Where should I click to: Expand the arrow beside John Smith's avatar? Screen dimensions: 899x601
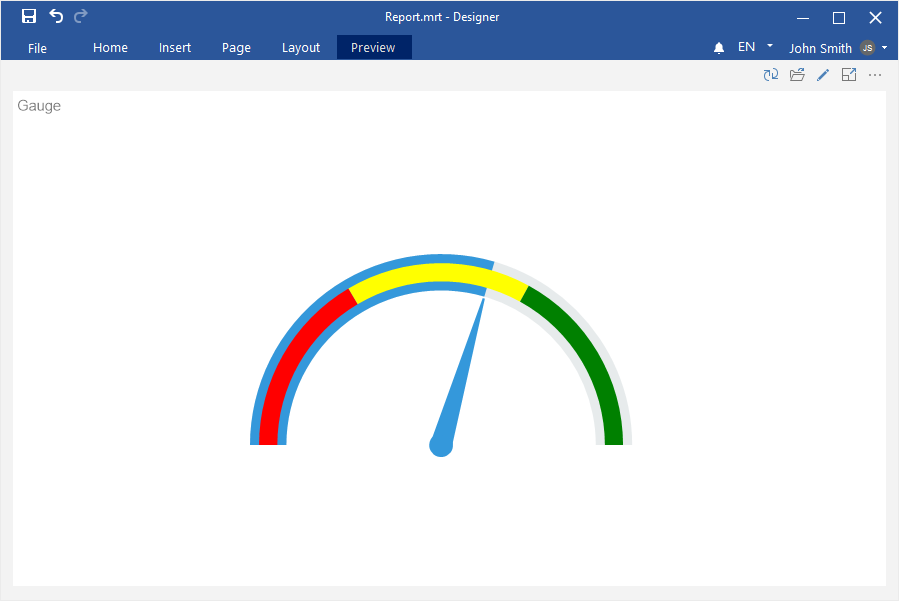tap(885, 47)
